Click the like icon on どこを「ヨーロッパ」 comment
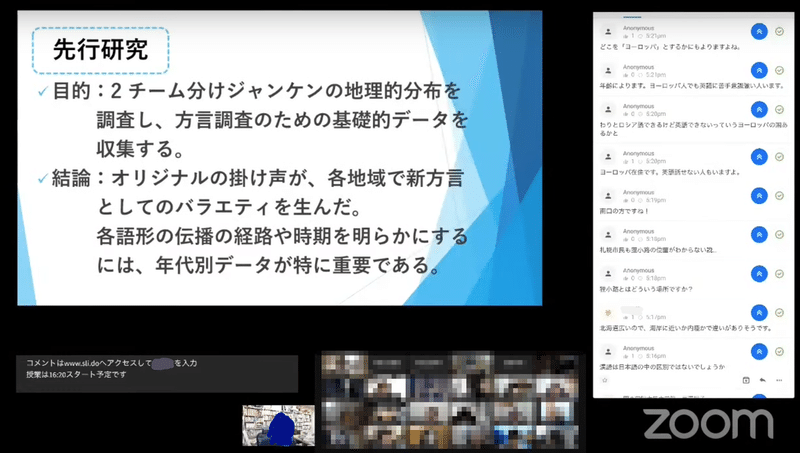Viewport: 800px width, 453px height. (x=626, y=36)
